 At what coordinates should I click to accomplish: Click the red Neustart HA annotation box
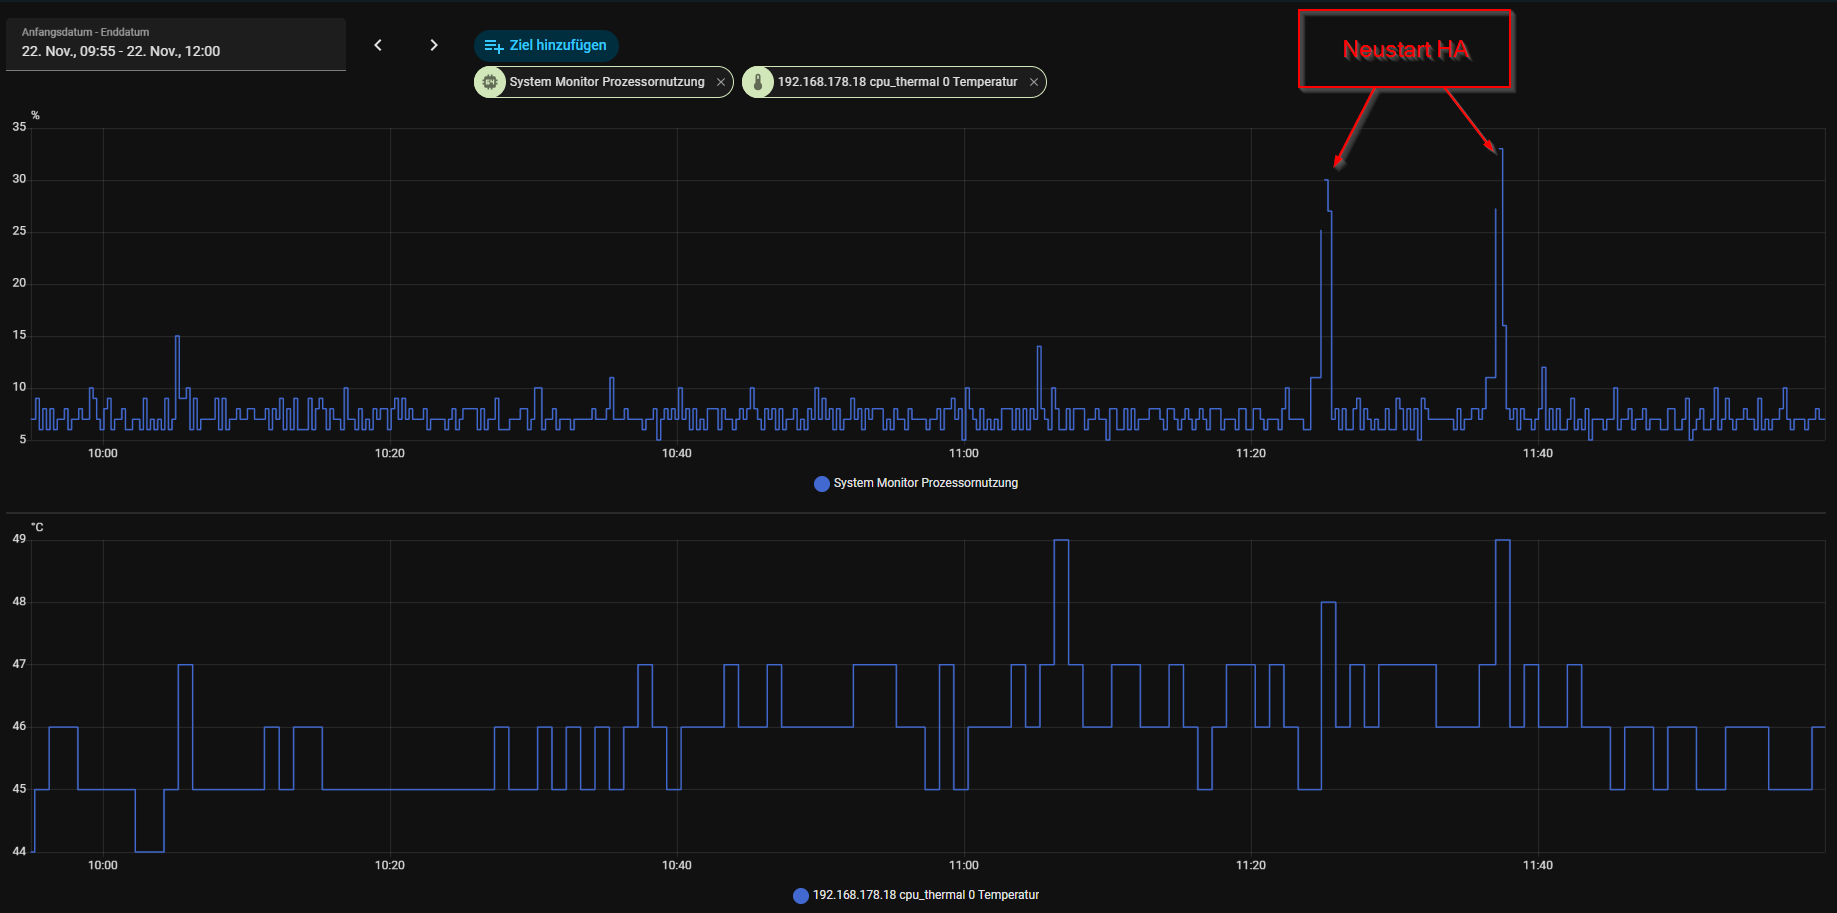tap(1405, 50)
